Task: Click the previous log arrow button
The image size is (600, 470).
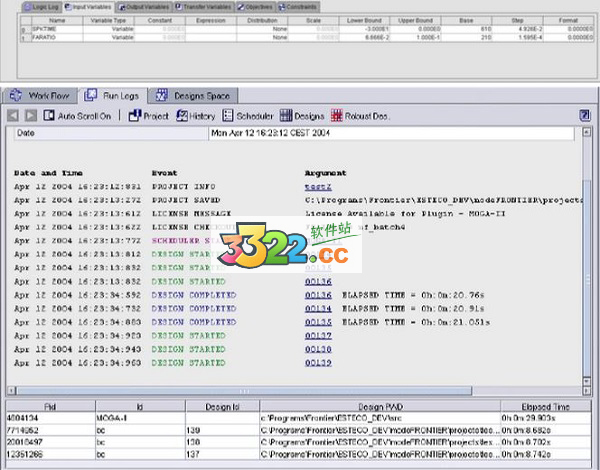Action: pyautogui.click(x=15, y=116)
